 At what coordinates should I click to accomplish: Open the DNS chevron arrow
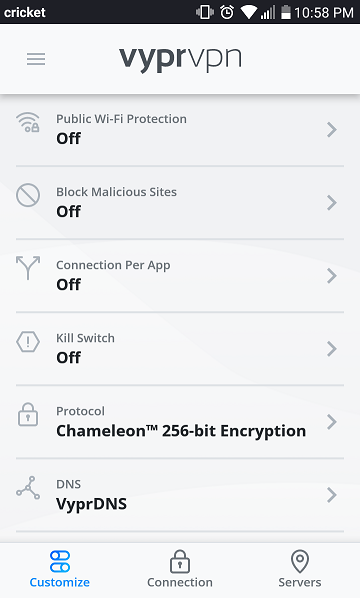(x=332, y=495)
